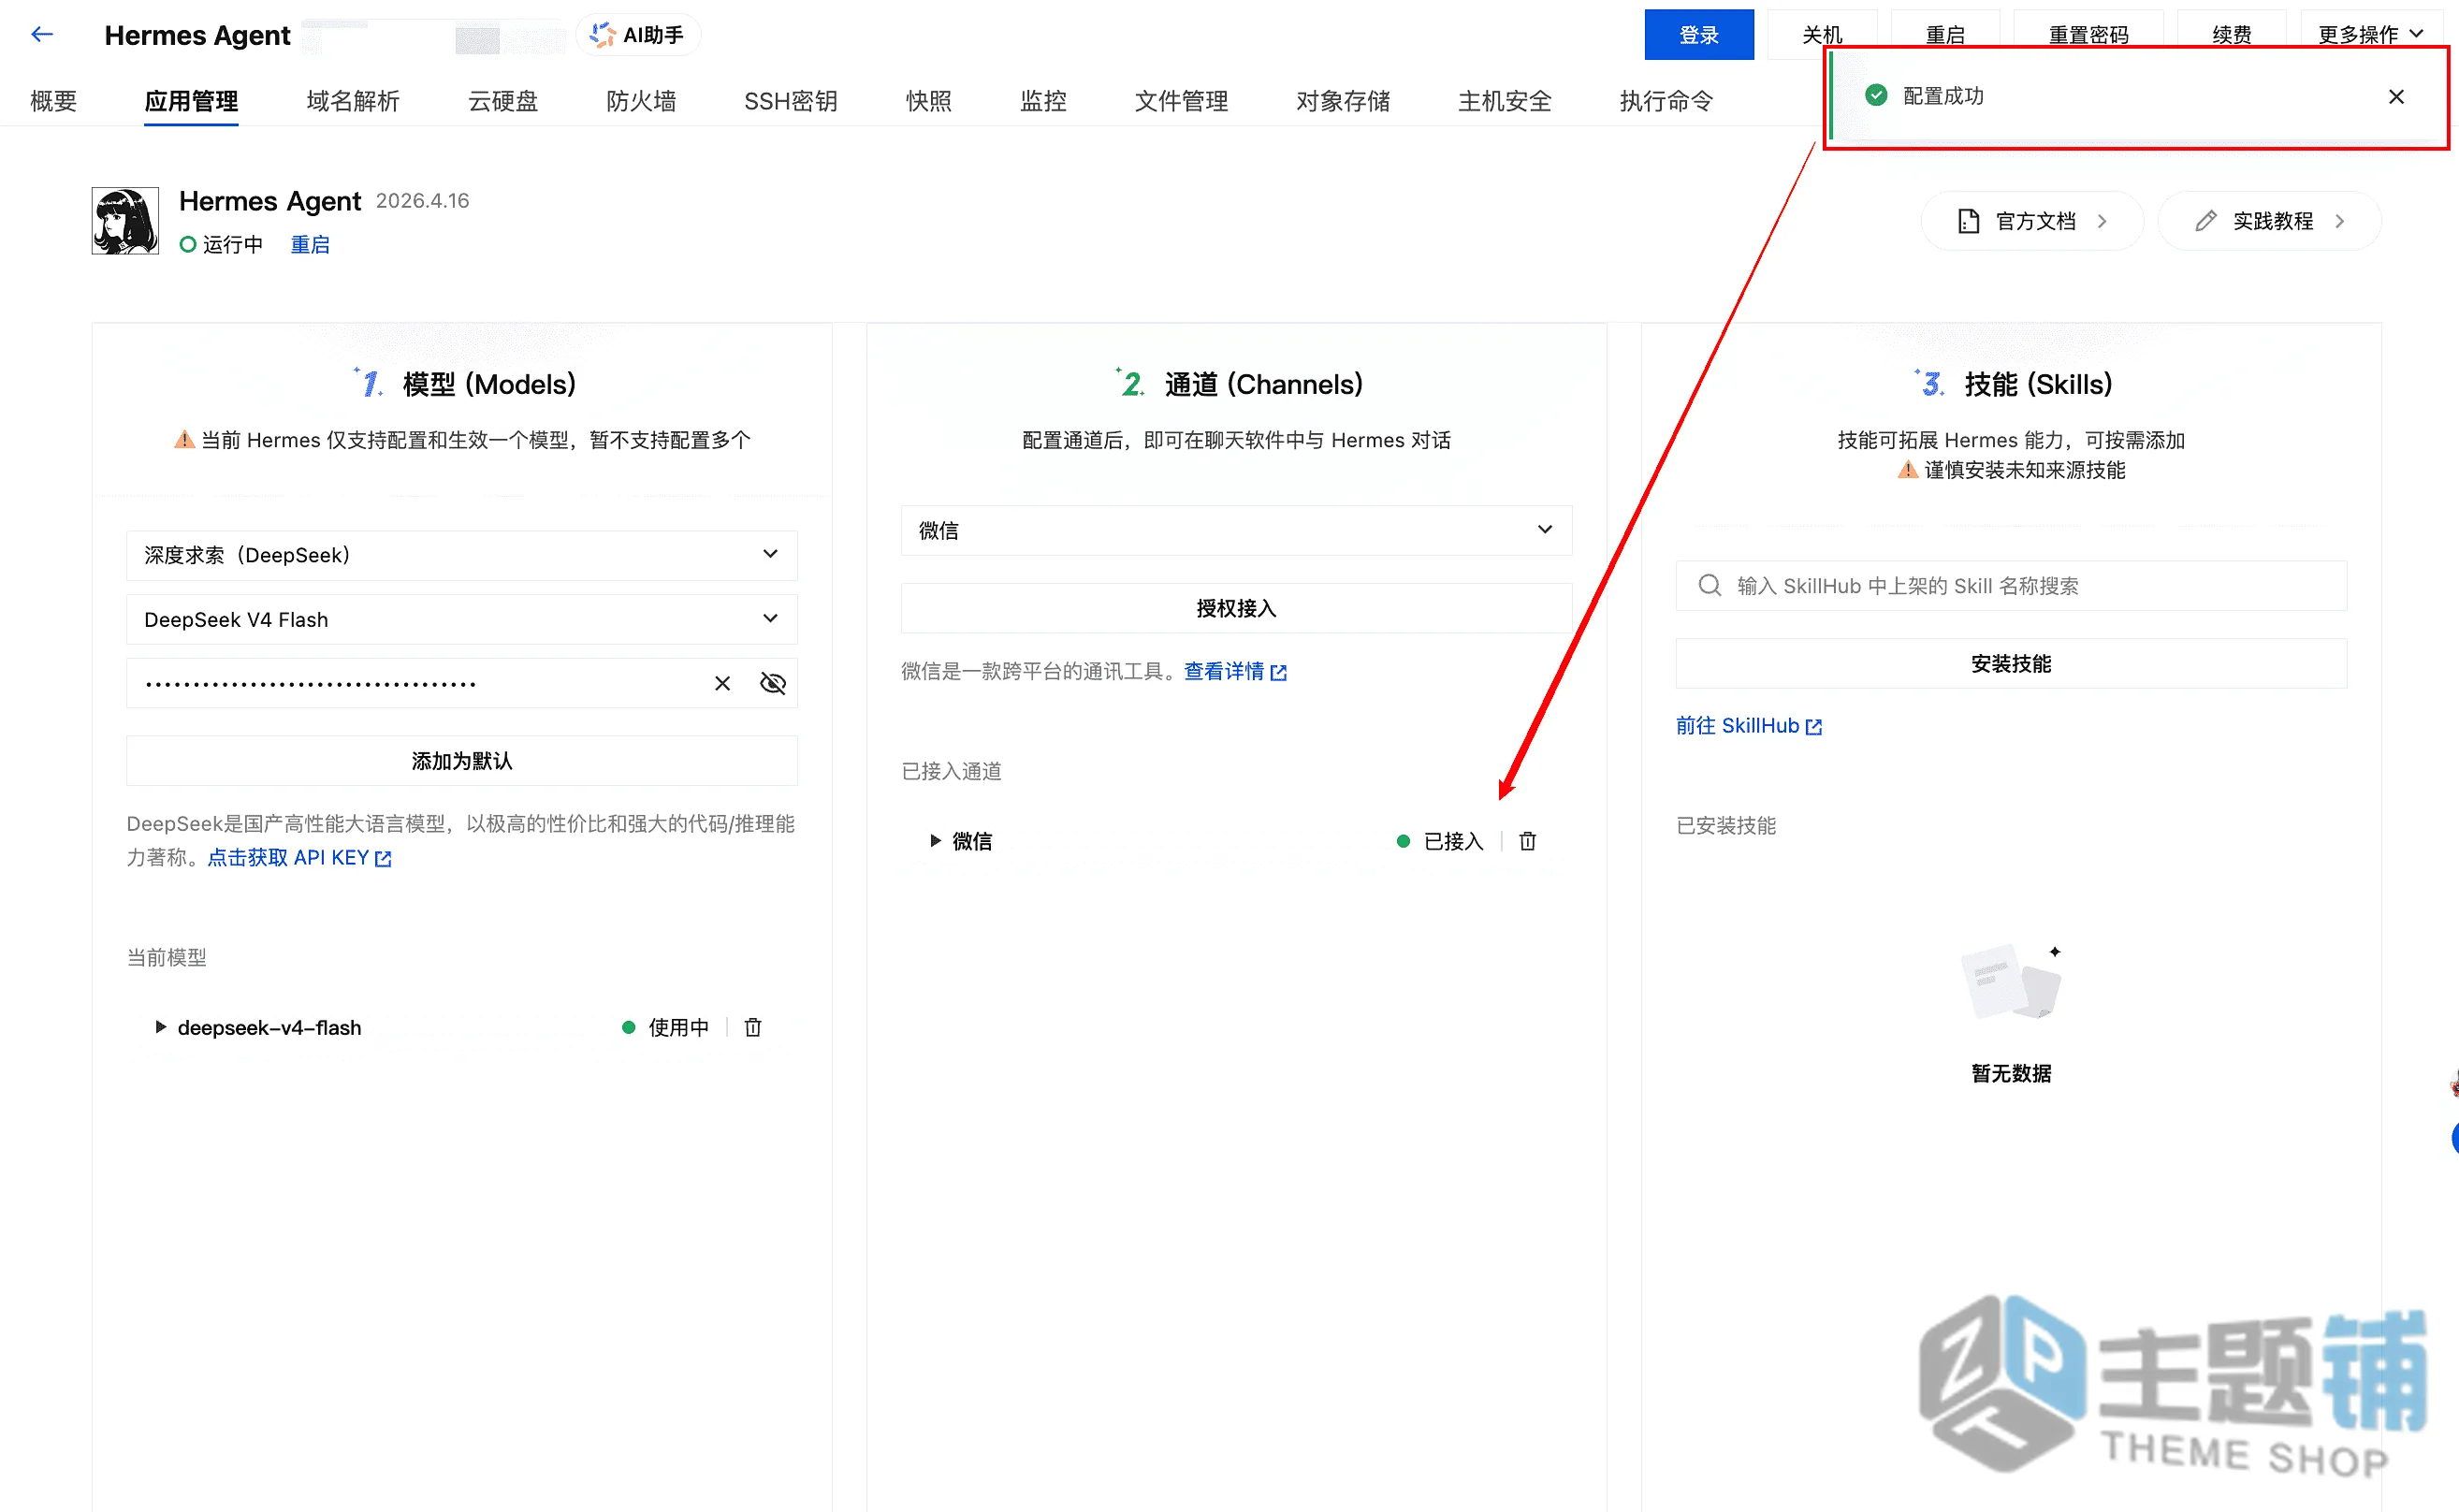Click the 重启 link under Hermes Agent
The width and height of the screenshot is (2459, 1512).
[x=310, y=245]
